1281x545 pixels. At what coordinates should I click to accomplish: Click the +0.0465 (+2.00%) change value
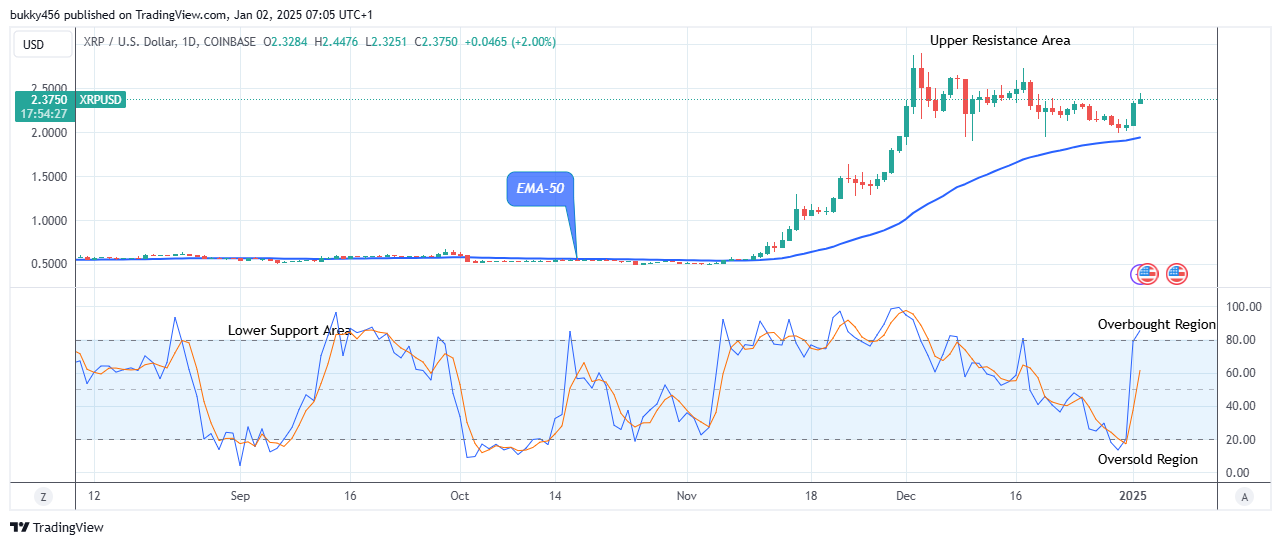[x=510, y=42]
